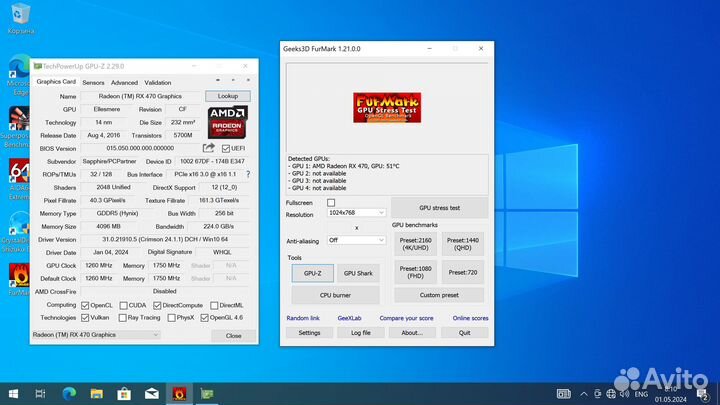Toggle the DirectML checkbox
The image size is (720, 405).
click(x=214, y=305)
